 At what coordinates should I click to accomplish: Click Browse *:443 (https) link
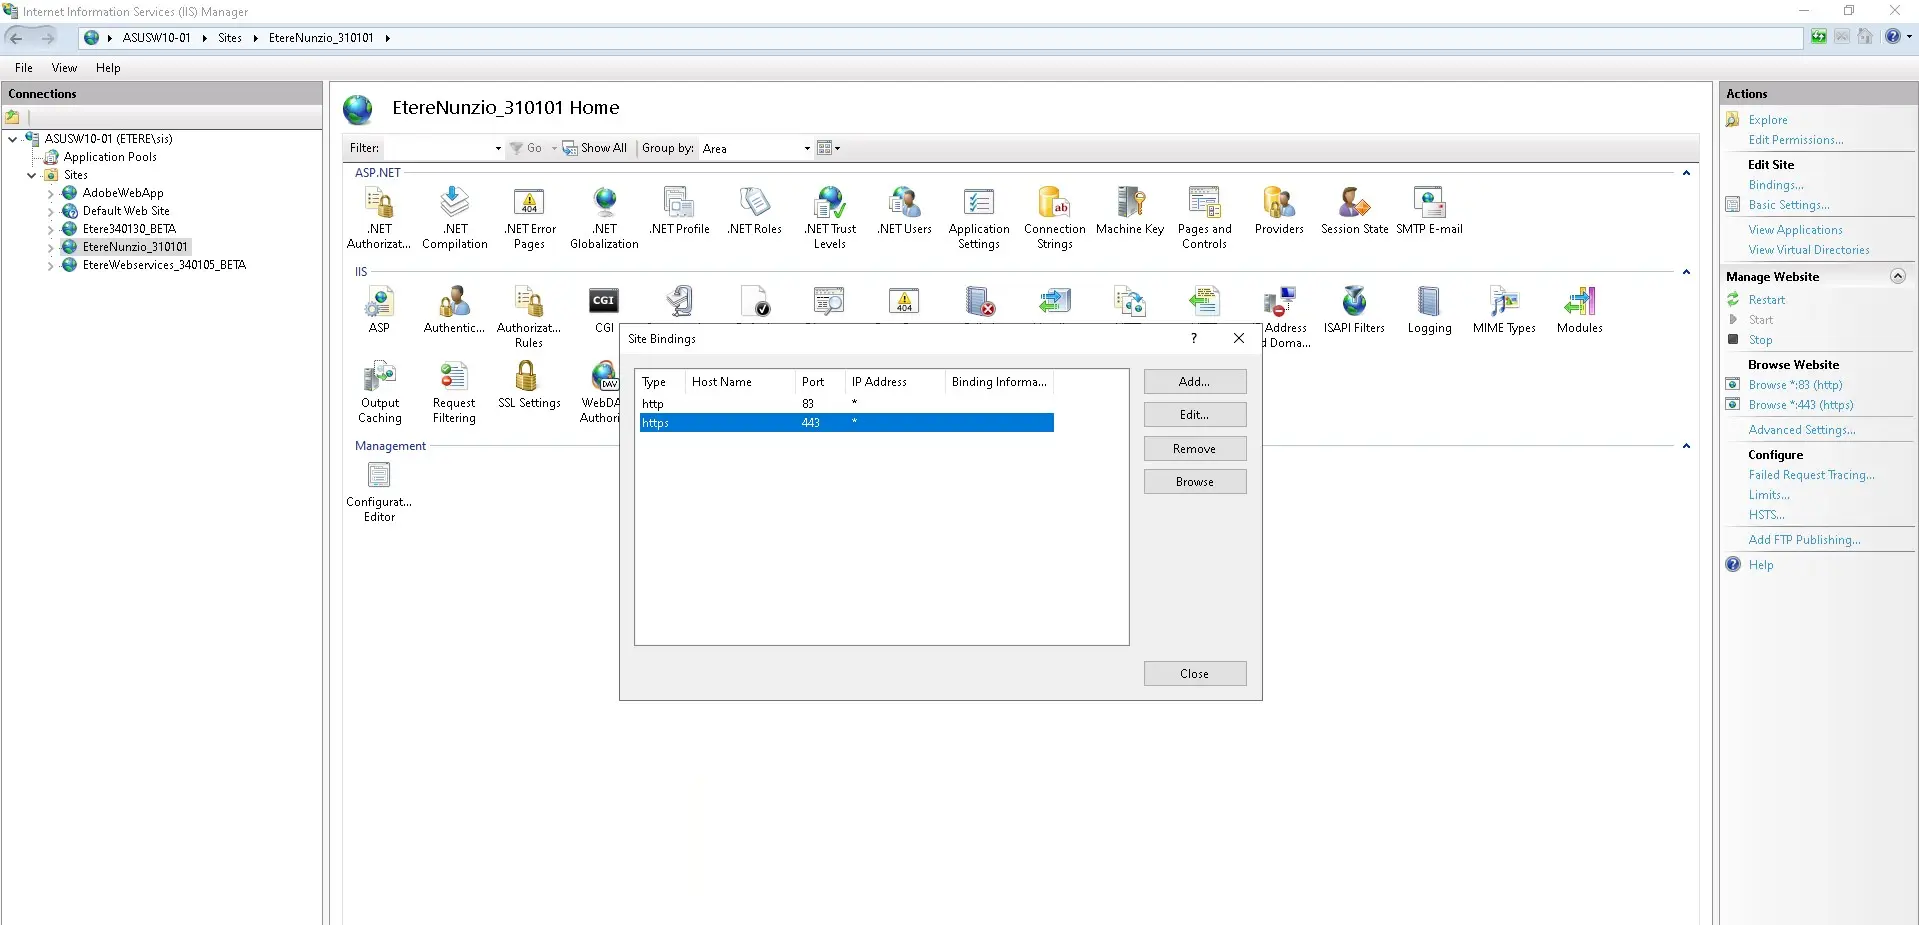1800,405
